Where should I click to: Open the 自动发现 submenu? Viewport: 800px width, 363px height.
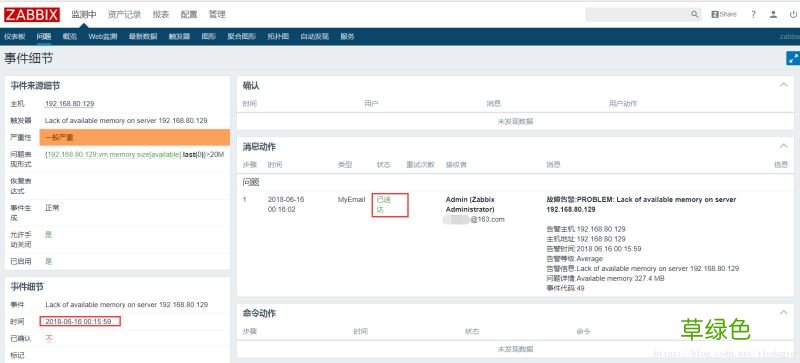(314, 36)
